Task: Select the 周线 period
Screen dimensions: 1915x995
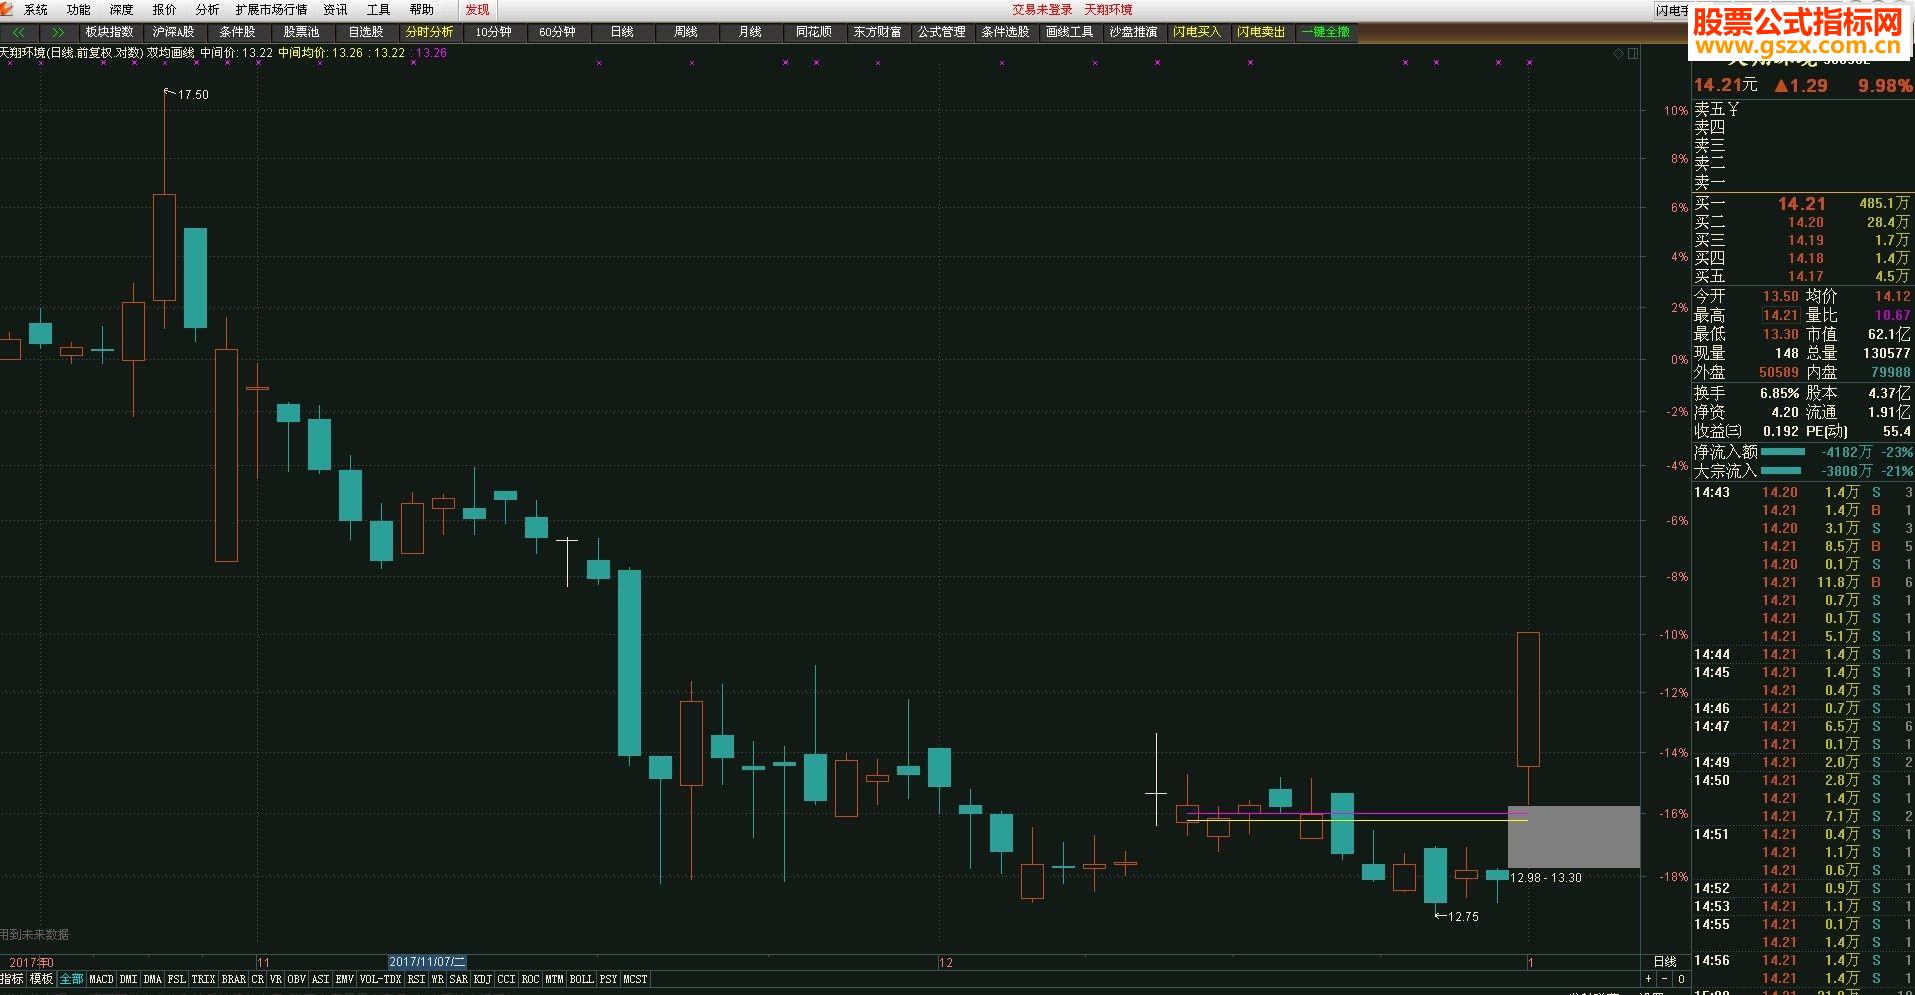Action: point(686,32)
